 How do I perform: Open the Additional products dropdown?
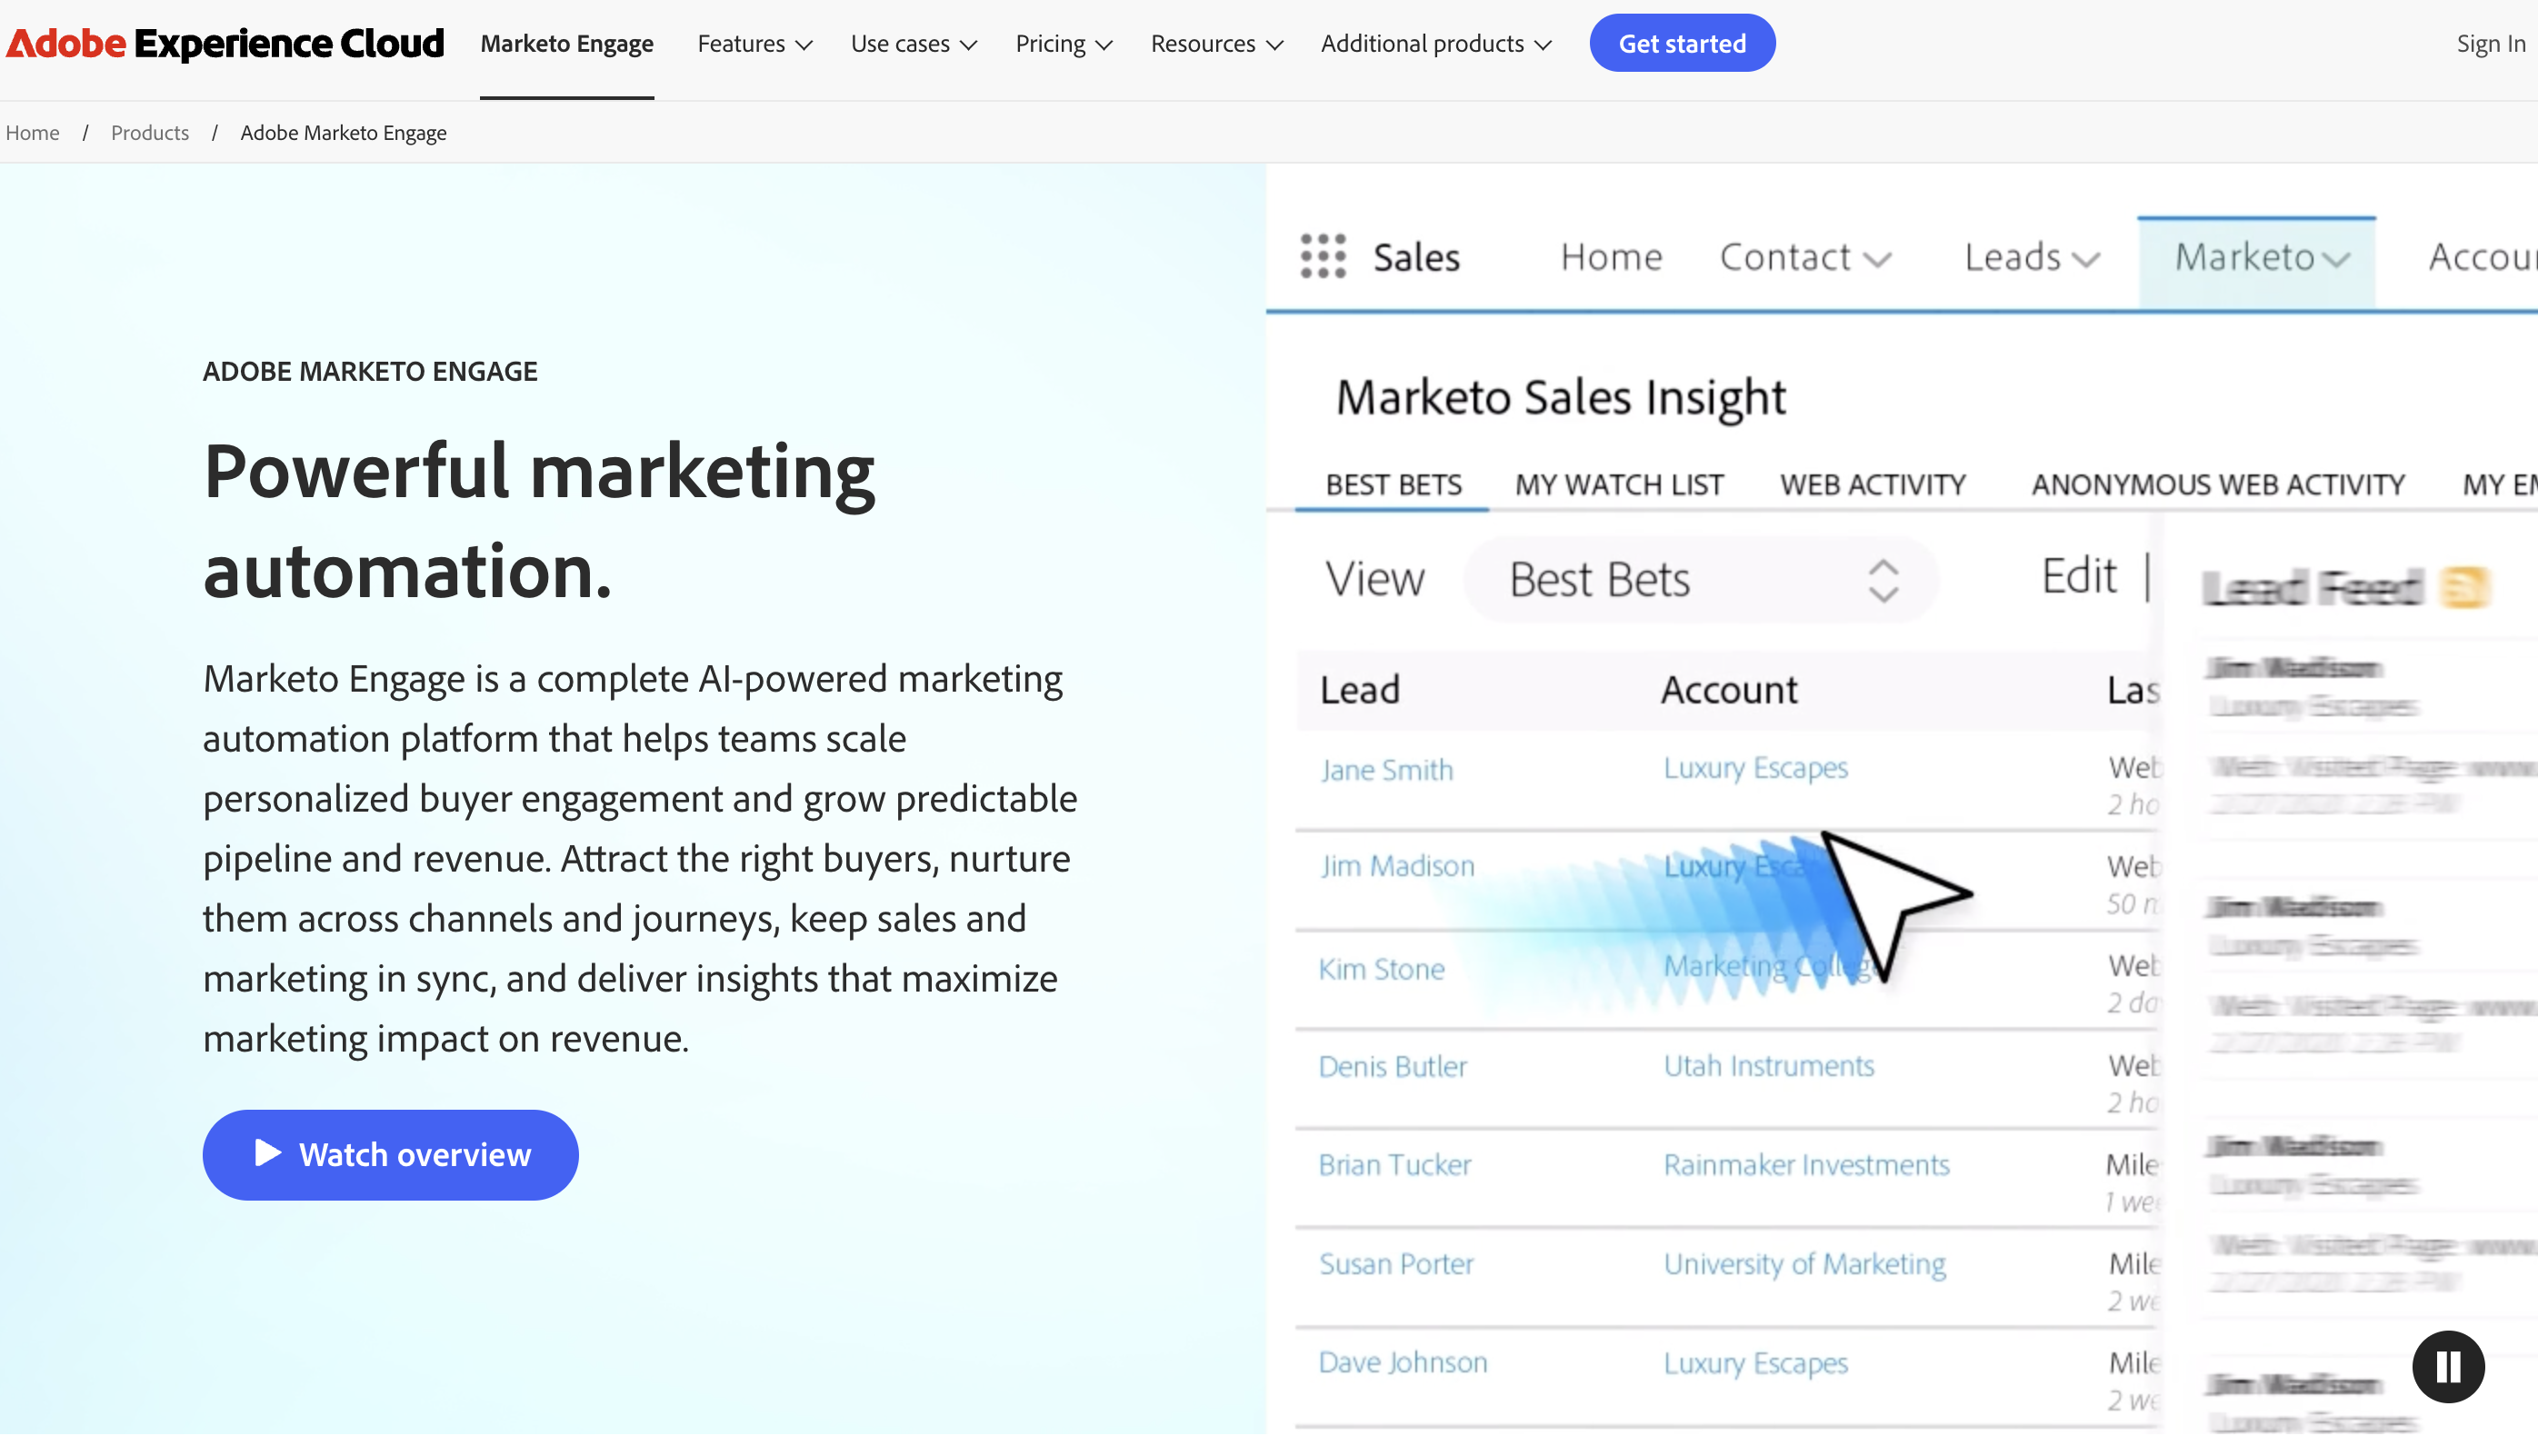(1436, 44)
